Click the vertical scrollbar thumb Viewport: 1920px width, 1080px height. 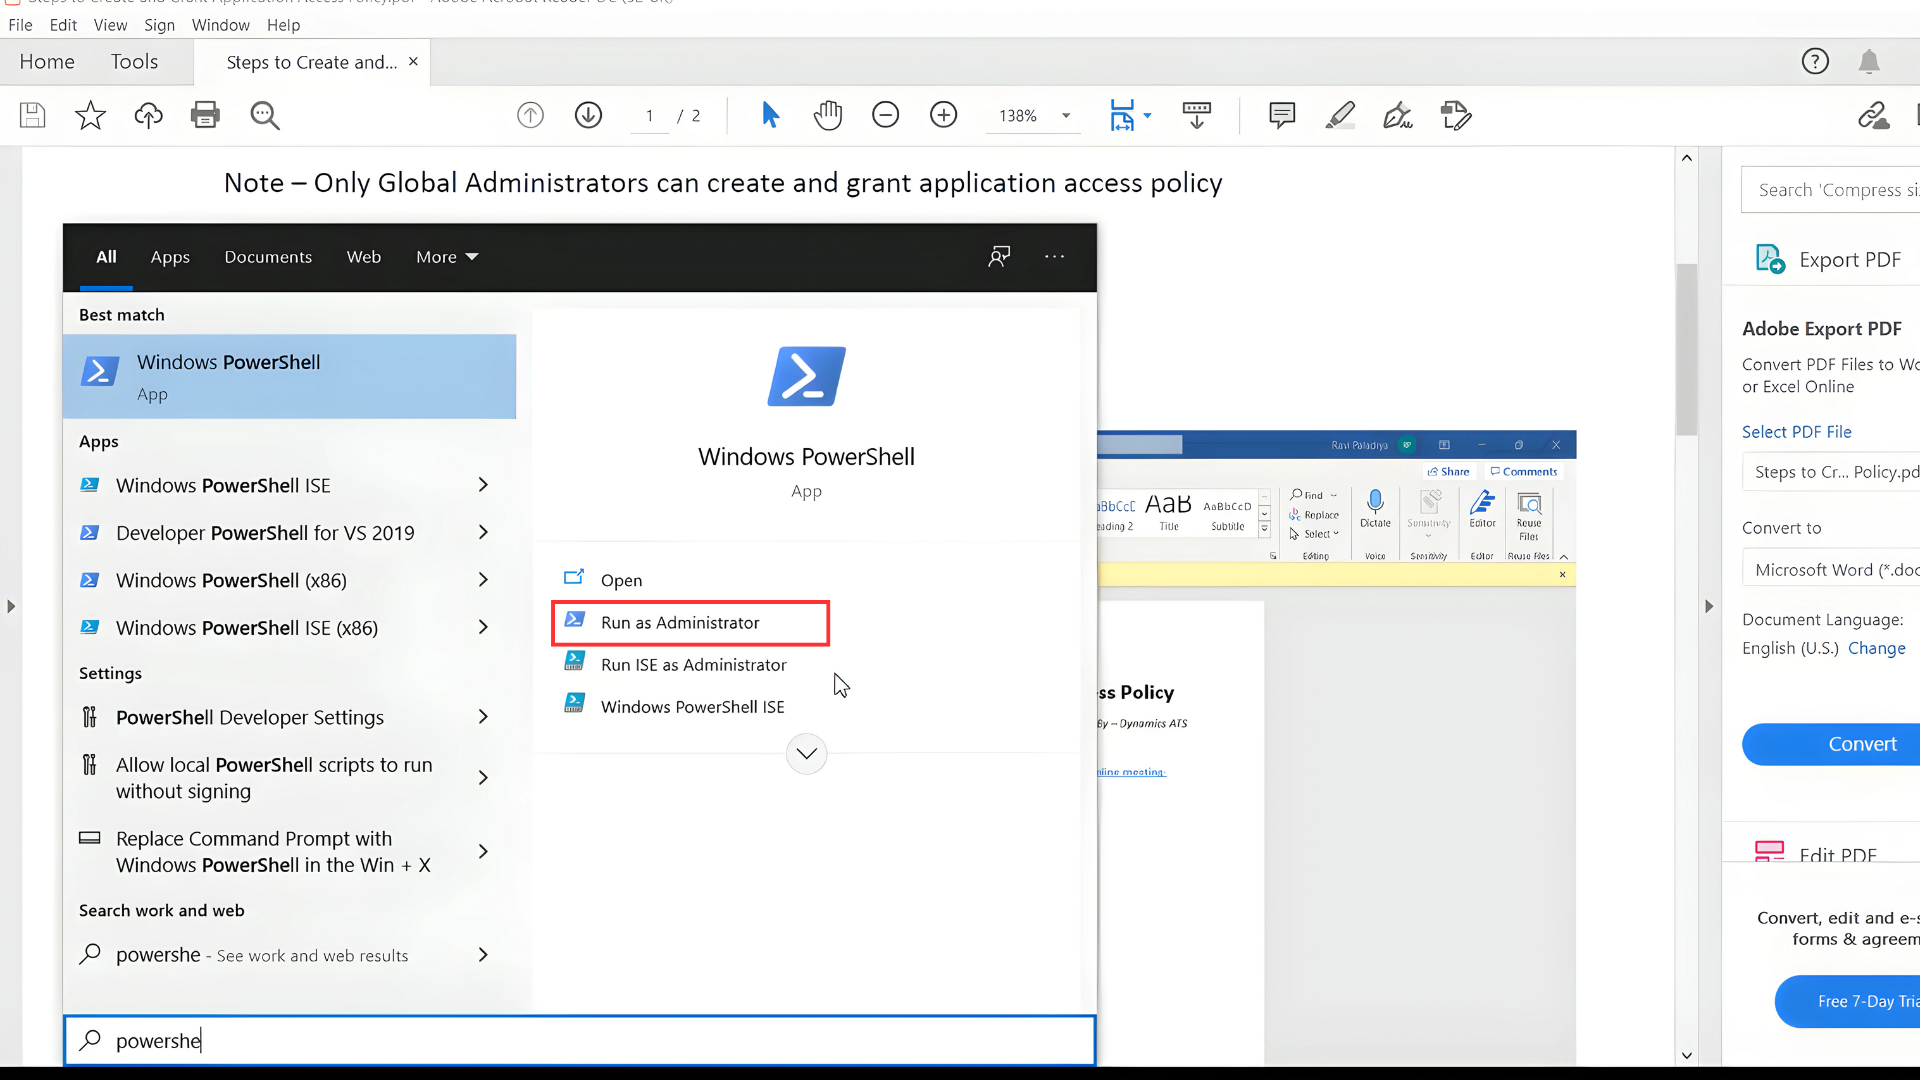(1687, 350)
